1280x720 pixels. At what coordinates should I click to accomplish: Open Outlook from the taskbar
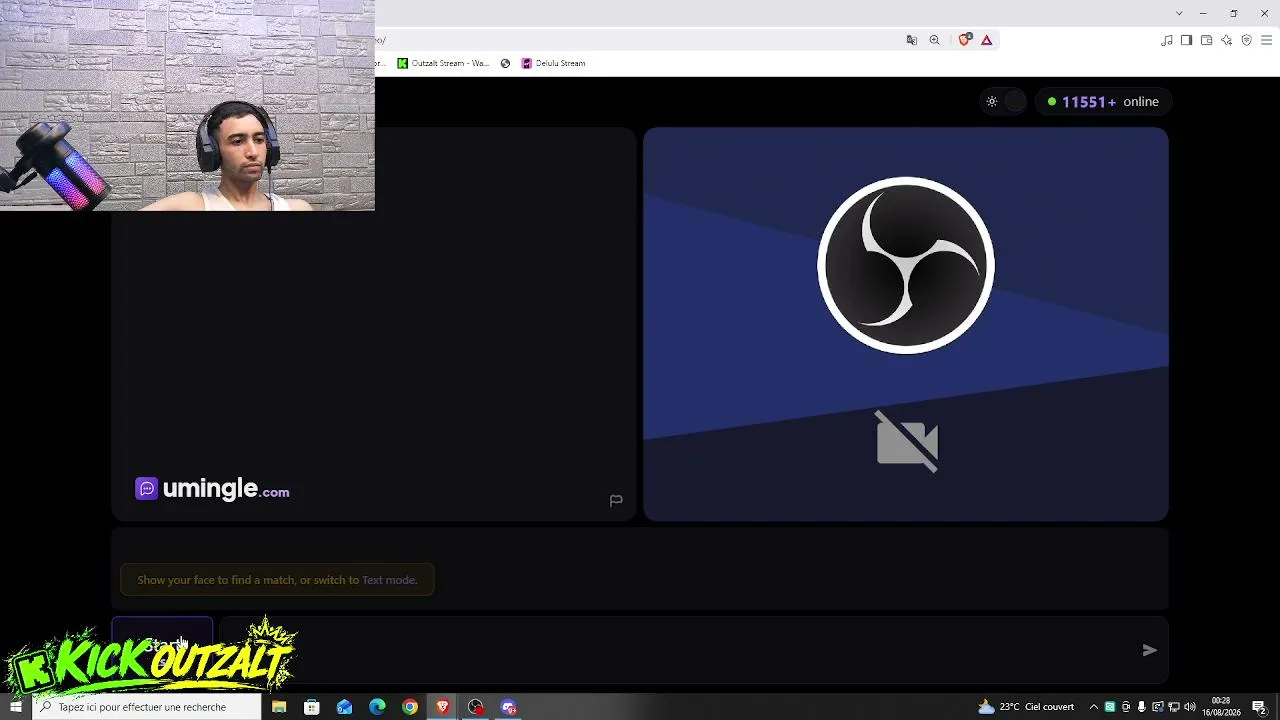[x=345, y=707]
